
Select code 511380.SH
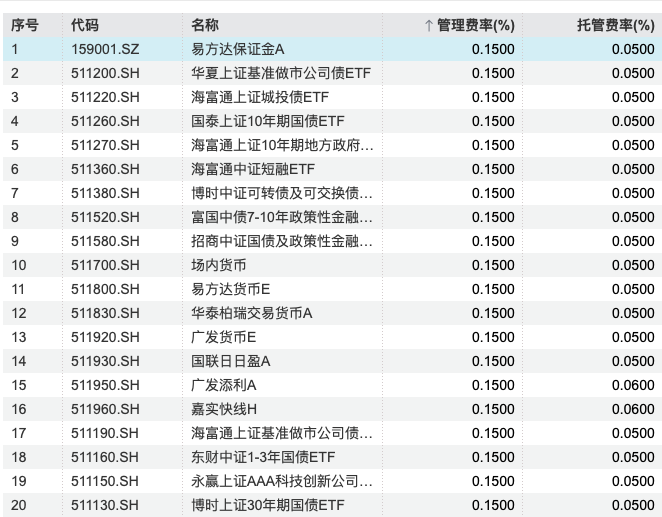105,193
